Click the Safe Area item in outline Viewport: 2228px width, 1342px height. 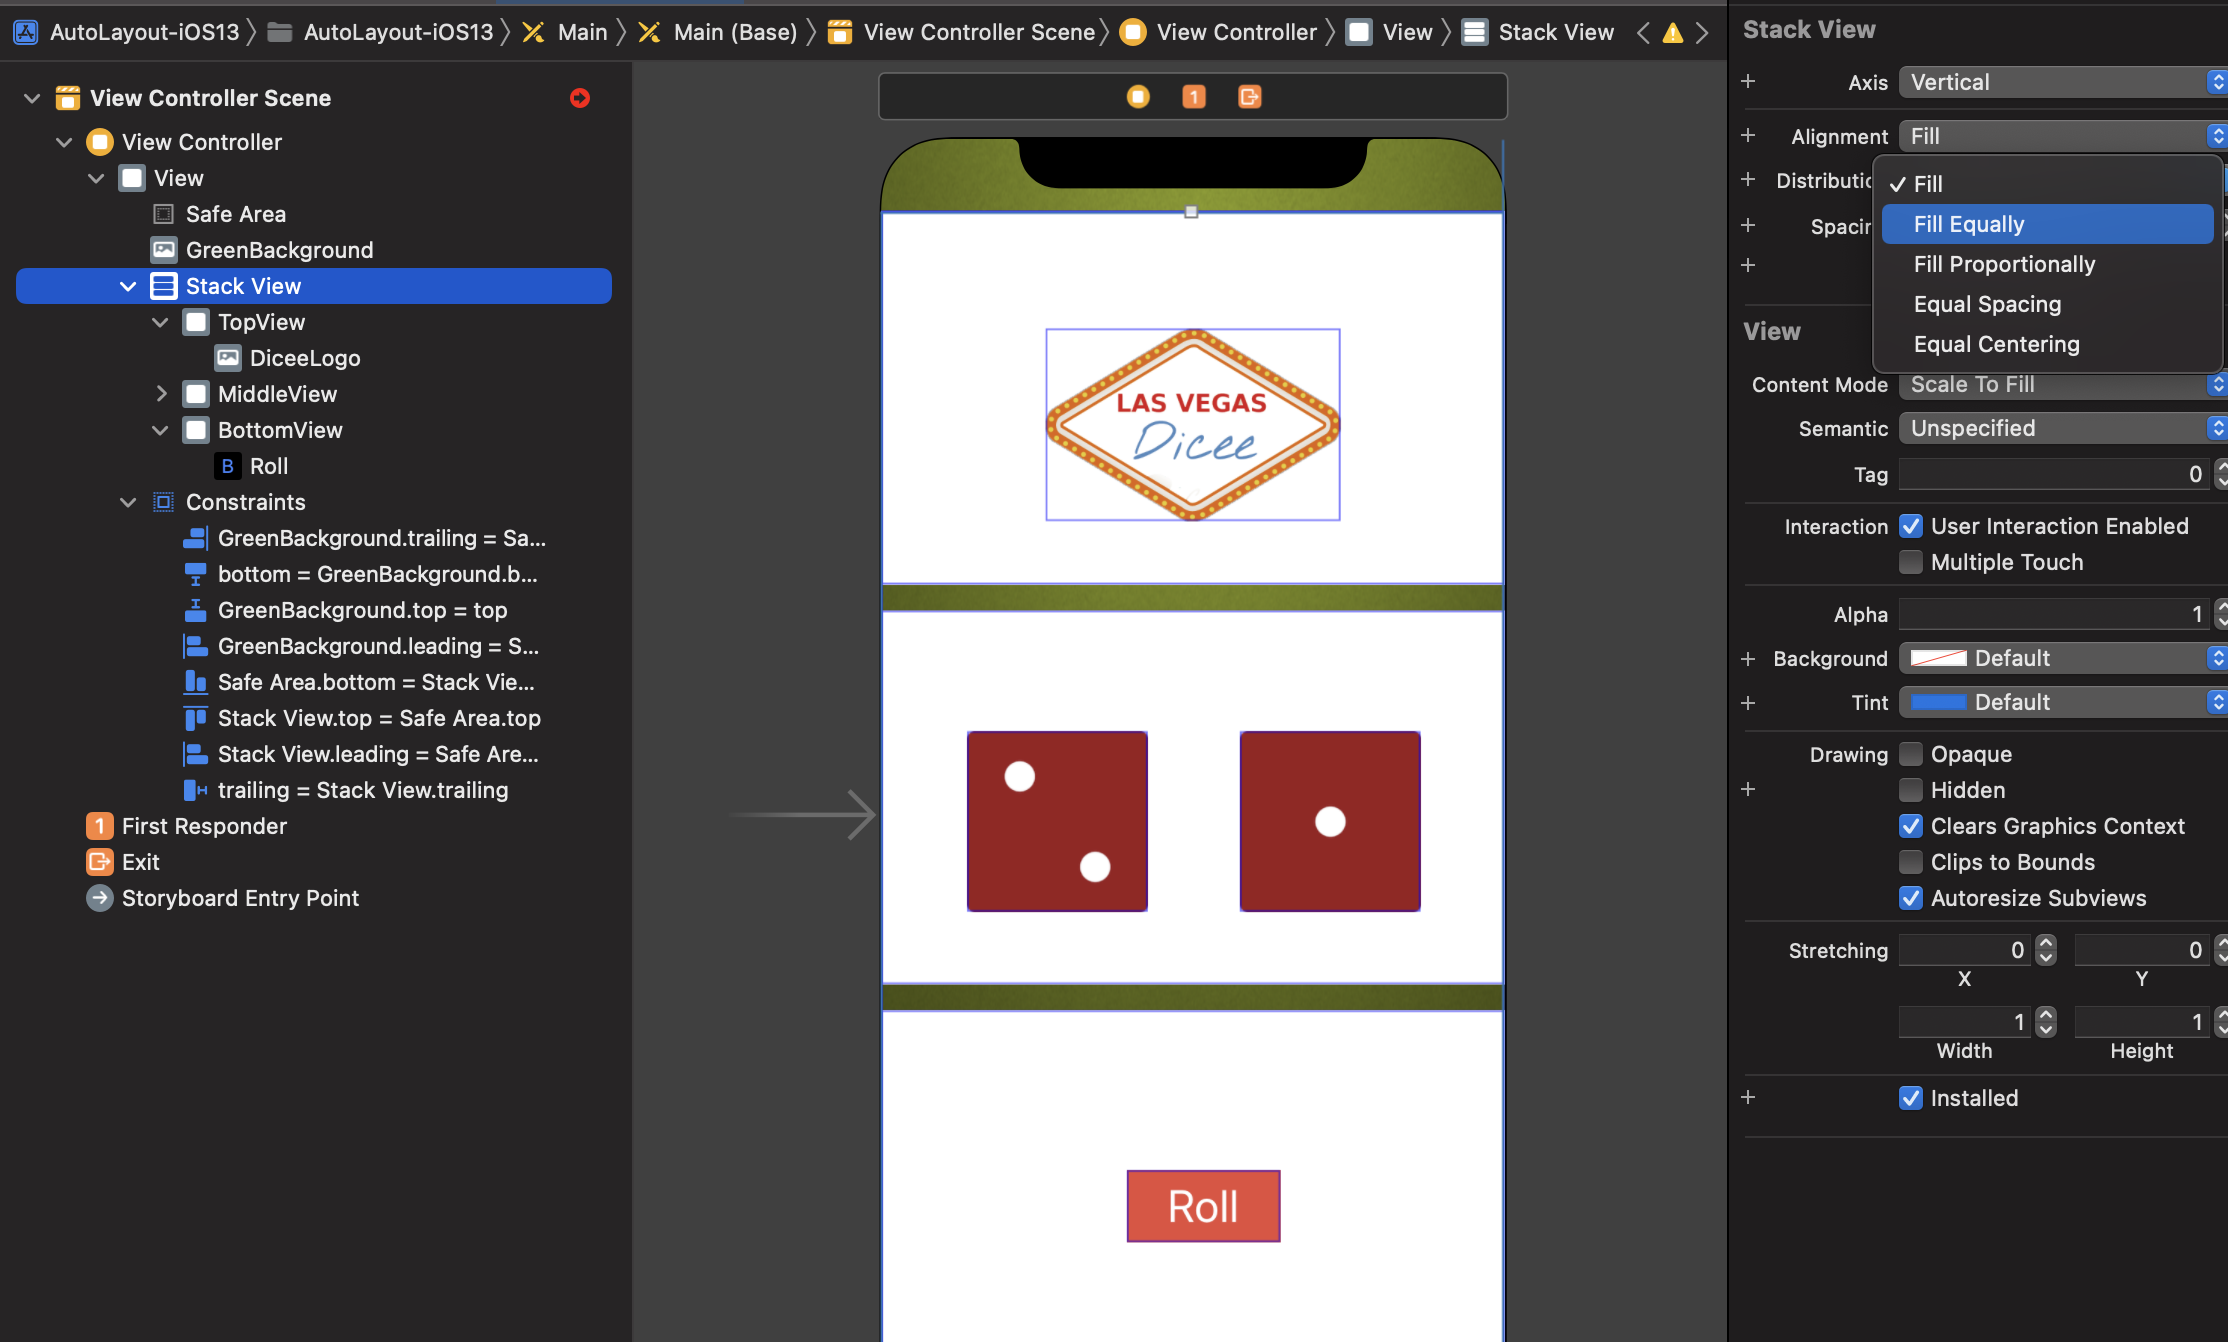point(235,214)
